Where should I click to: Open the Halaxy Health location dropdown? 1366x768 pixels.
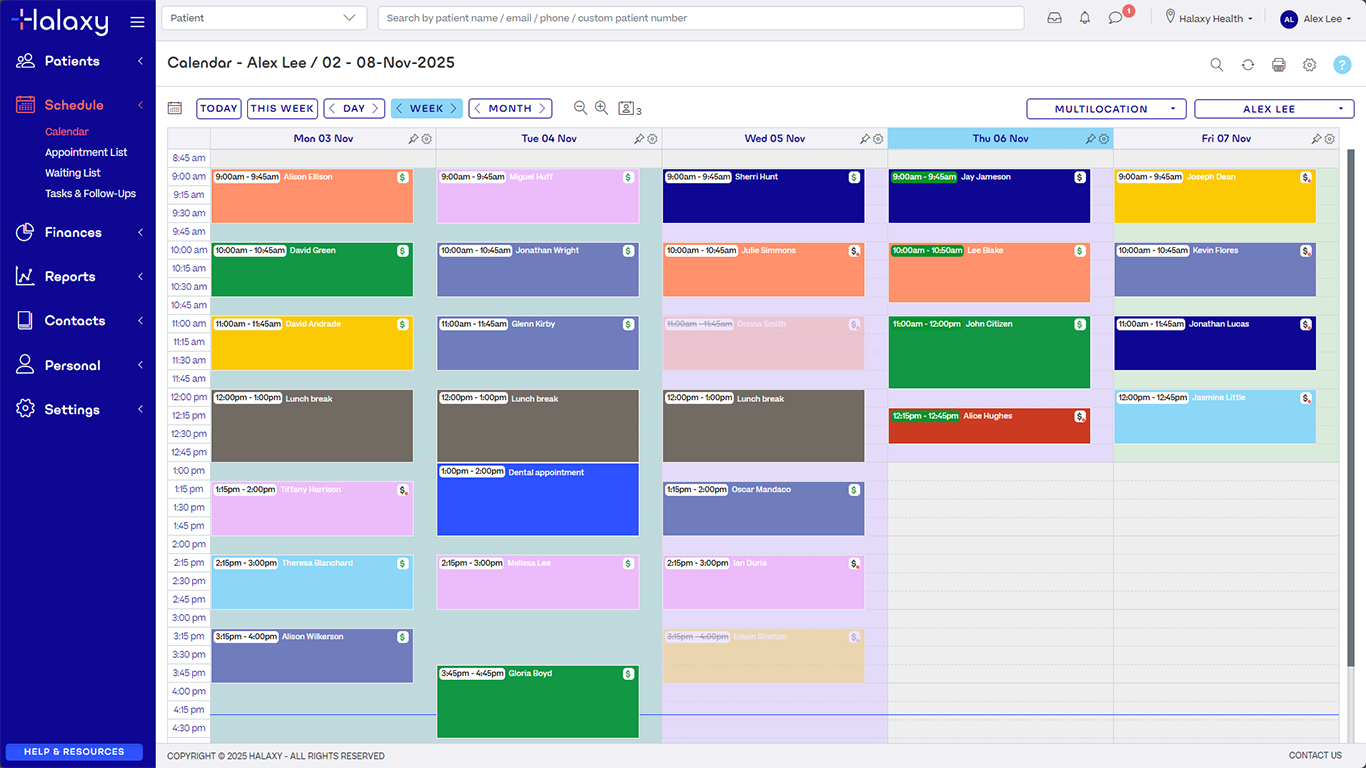pos(1209,18)
